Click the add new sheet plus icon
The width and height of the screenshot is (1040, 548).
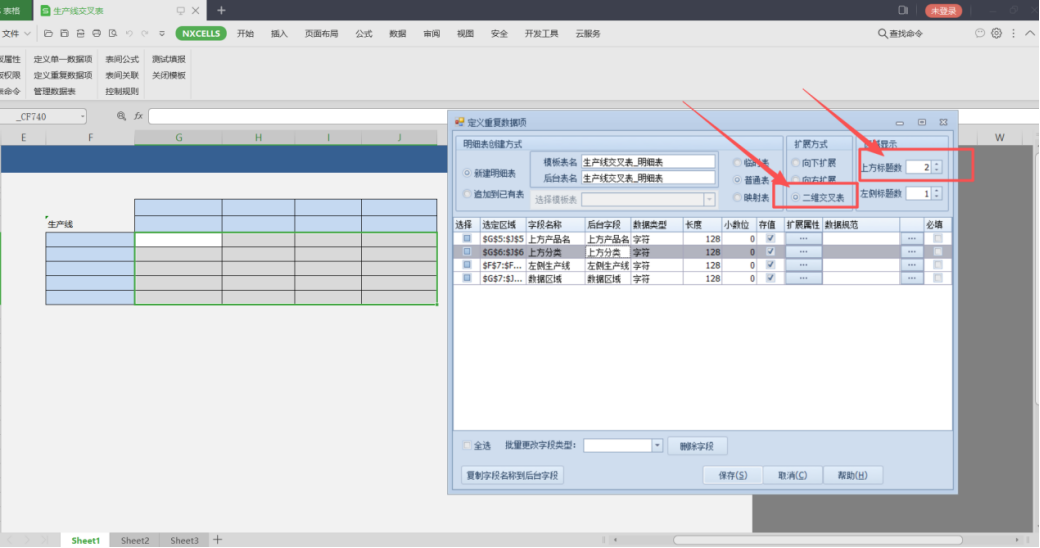[218, 540]
